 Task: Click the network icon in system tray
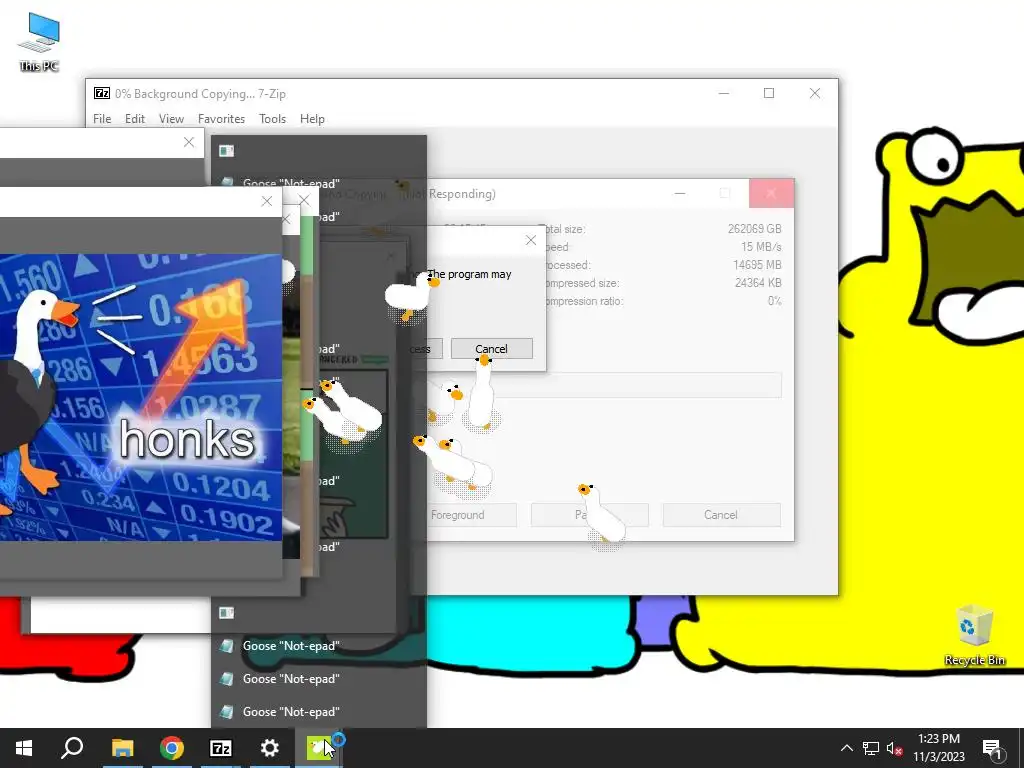tap(871, 748)
